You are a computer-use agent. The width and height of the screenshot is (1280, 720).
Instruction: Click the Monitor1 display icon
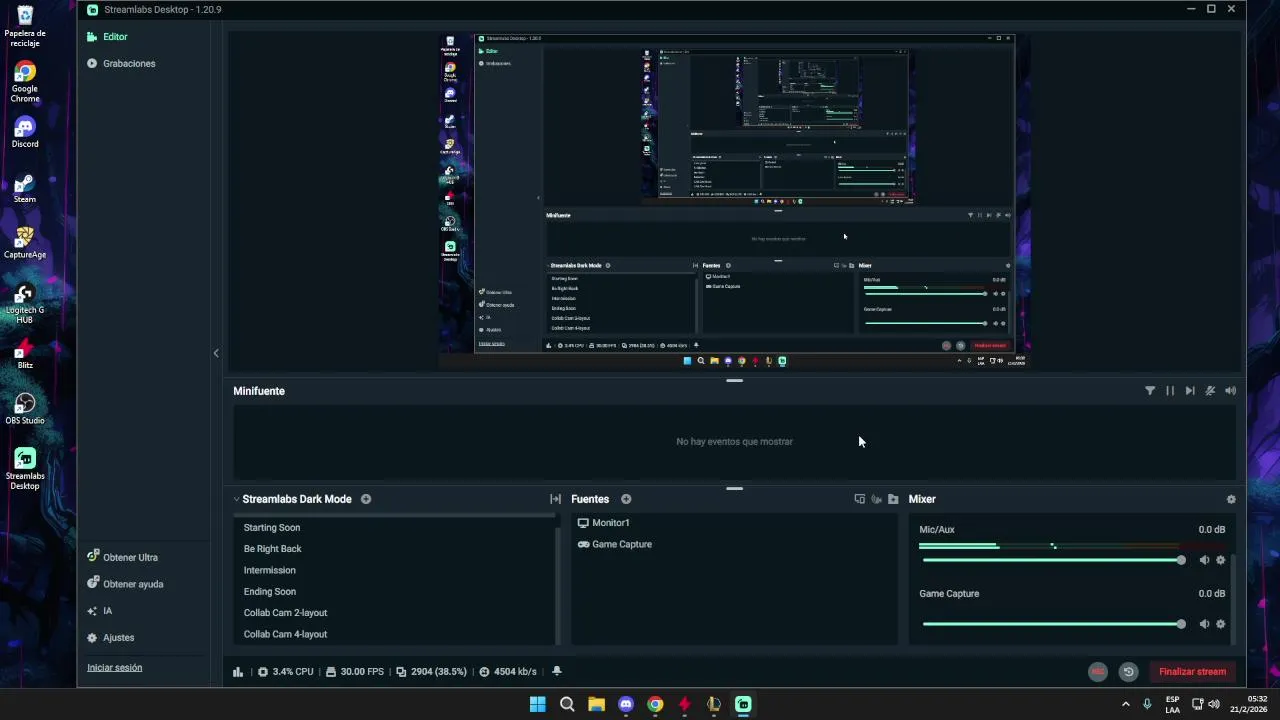point(583,523)
